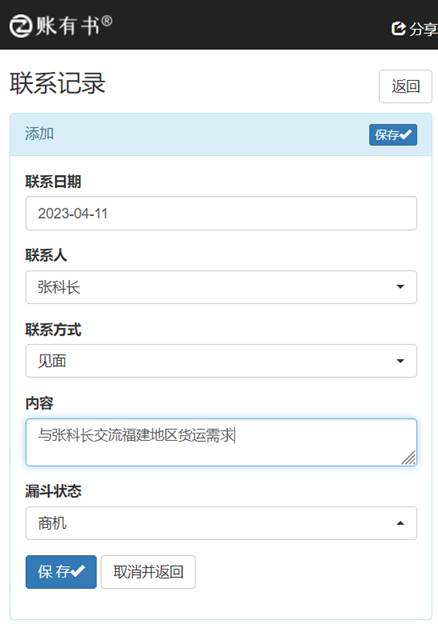
Task: Click the 添加 panel heading text
Action: 39,134
